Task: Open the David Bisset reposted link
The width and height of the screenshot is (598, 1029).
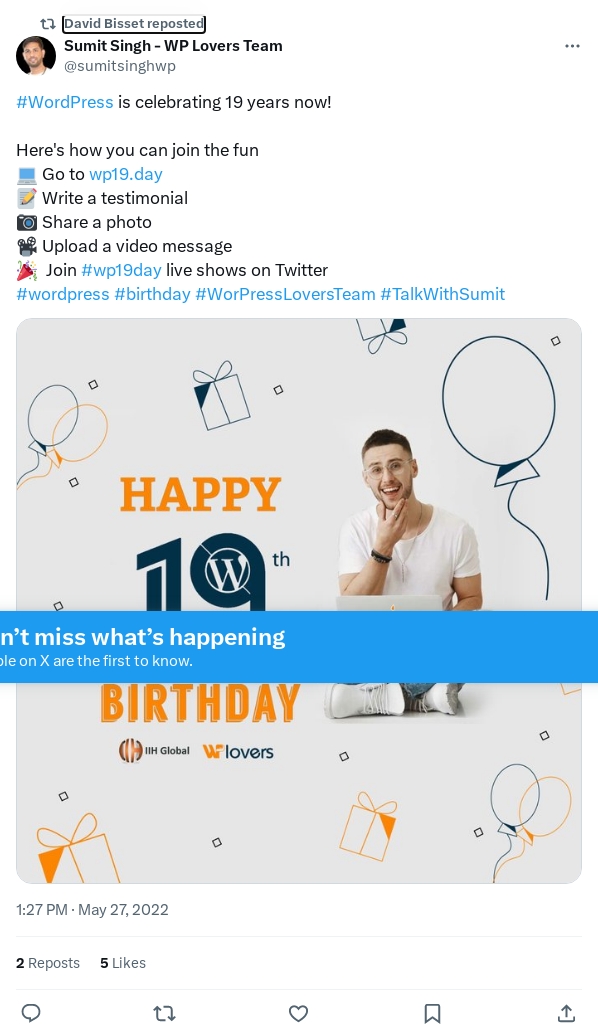Action: coord(134,24)
